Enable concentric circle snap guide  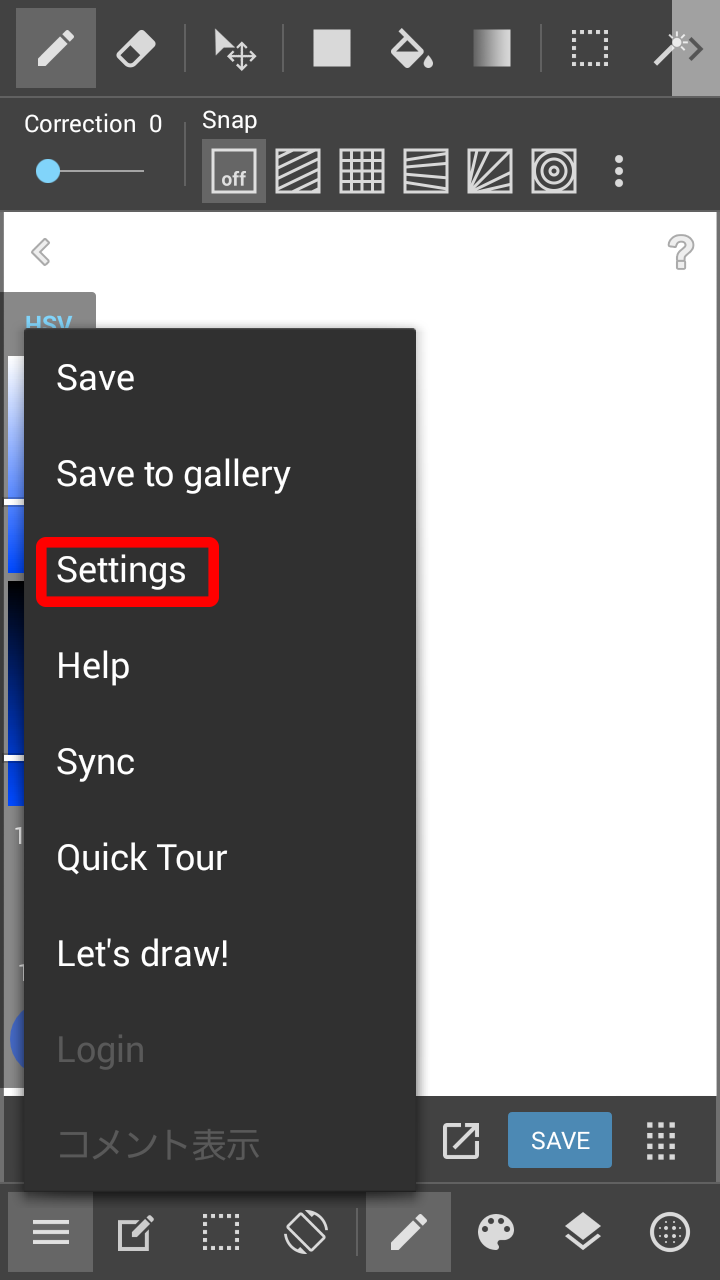click(554, 171)
